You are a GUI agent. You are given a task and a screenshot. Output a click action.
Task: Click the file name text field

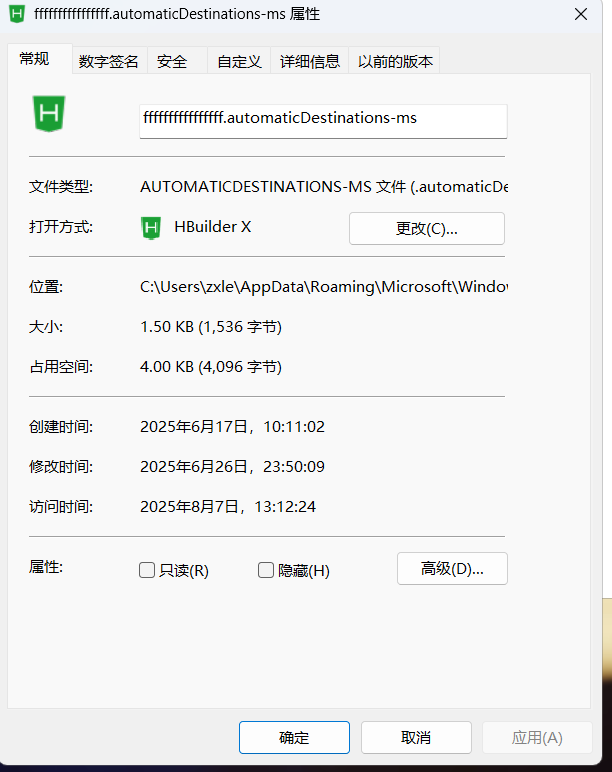coord(323,119)
